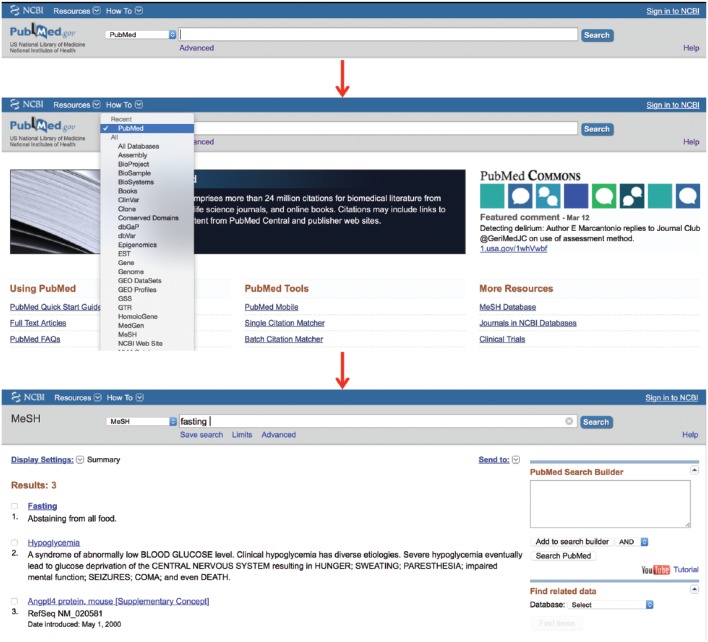Expand How To menu in the MeSH panel bar

pos(125,398)
